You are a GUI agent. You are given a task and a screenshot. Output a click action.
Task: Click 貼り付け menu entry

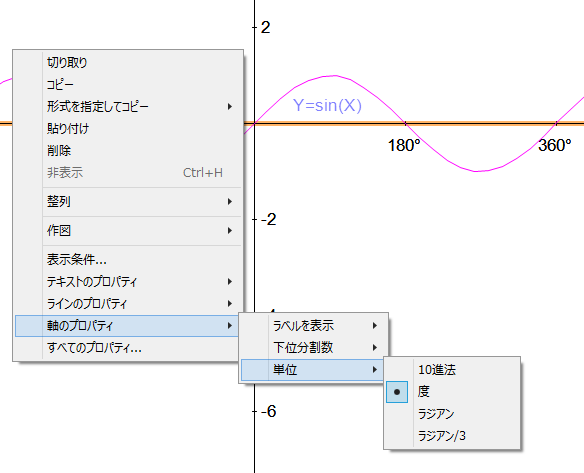[127, 128]
